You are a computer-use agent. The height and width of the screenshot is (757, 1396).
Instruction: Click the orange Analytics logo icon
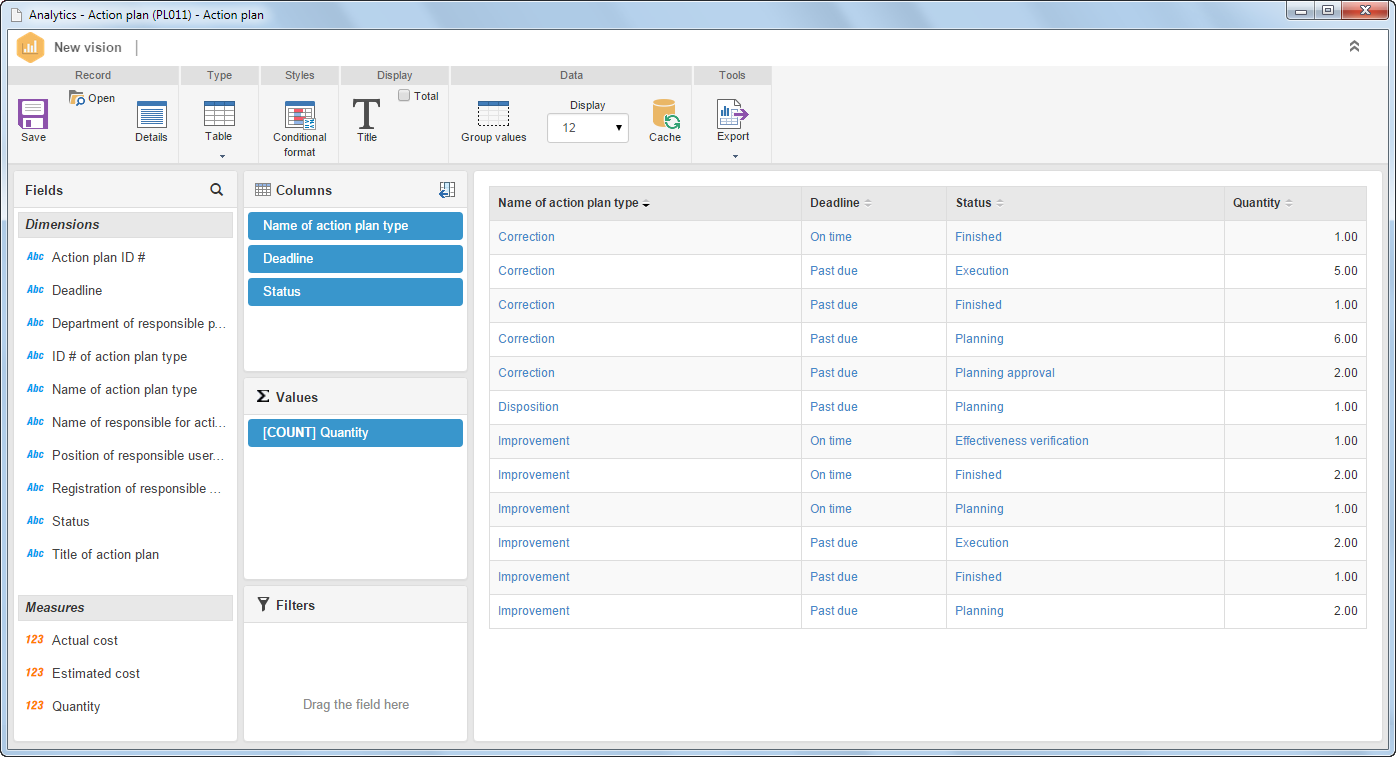click(31, 47)
